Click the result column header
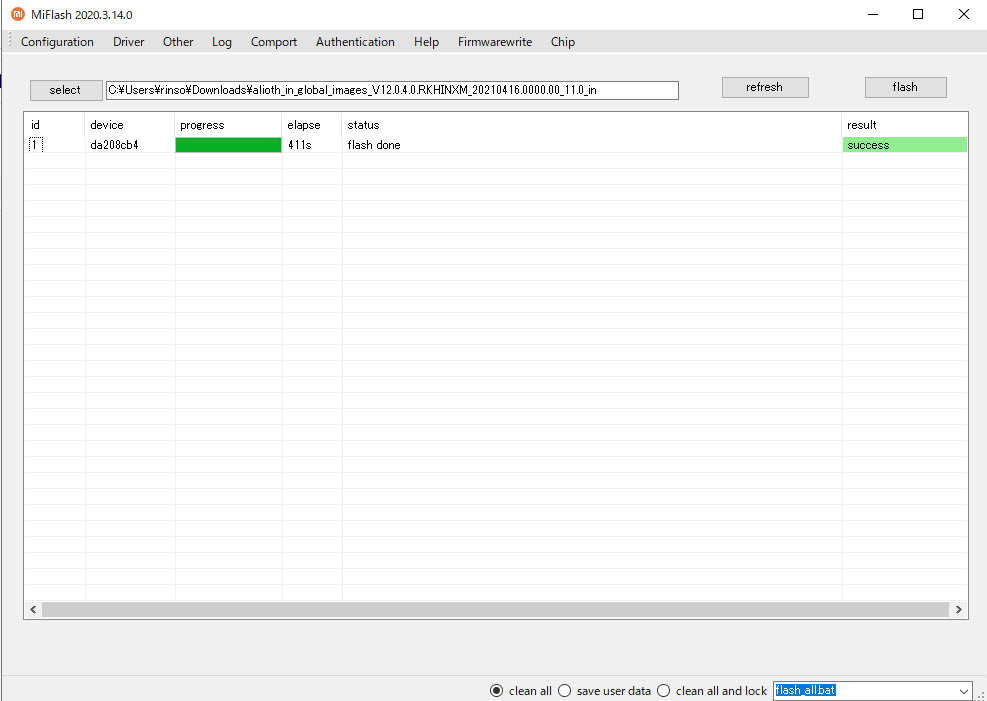 click(905, 125)
